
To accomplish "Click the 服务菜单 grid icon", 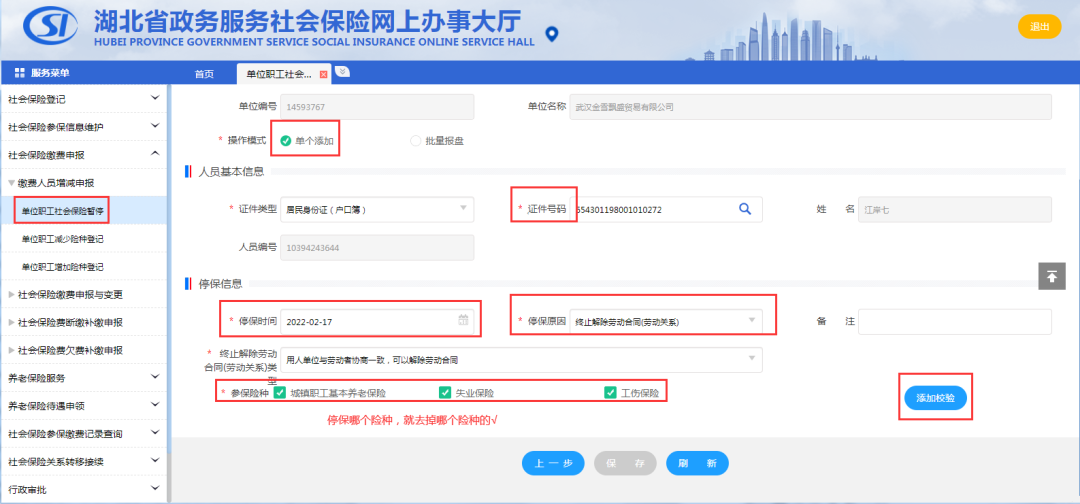I will pos(19,73).
